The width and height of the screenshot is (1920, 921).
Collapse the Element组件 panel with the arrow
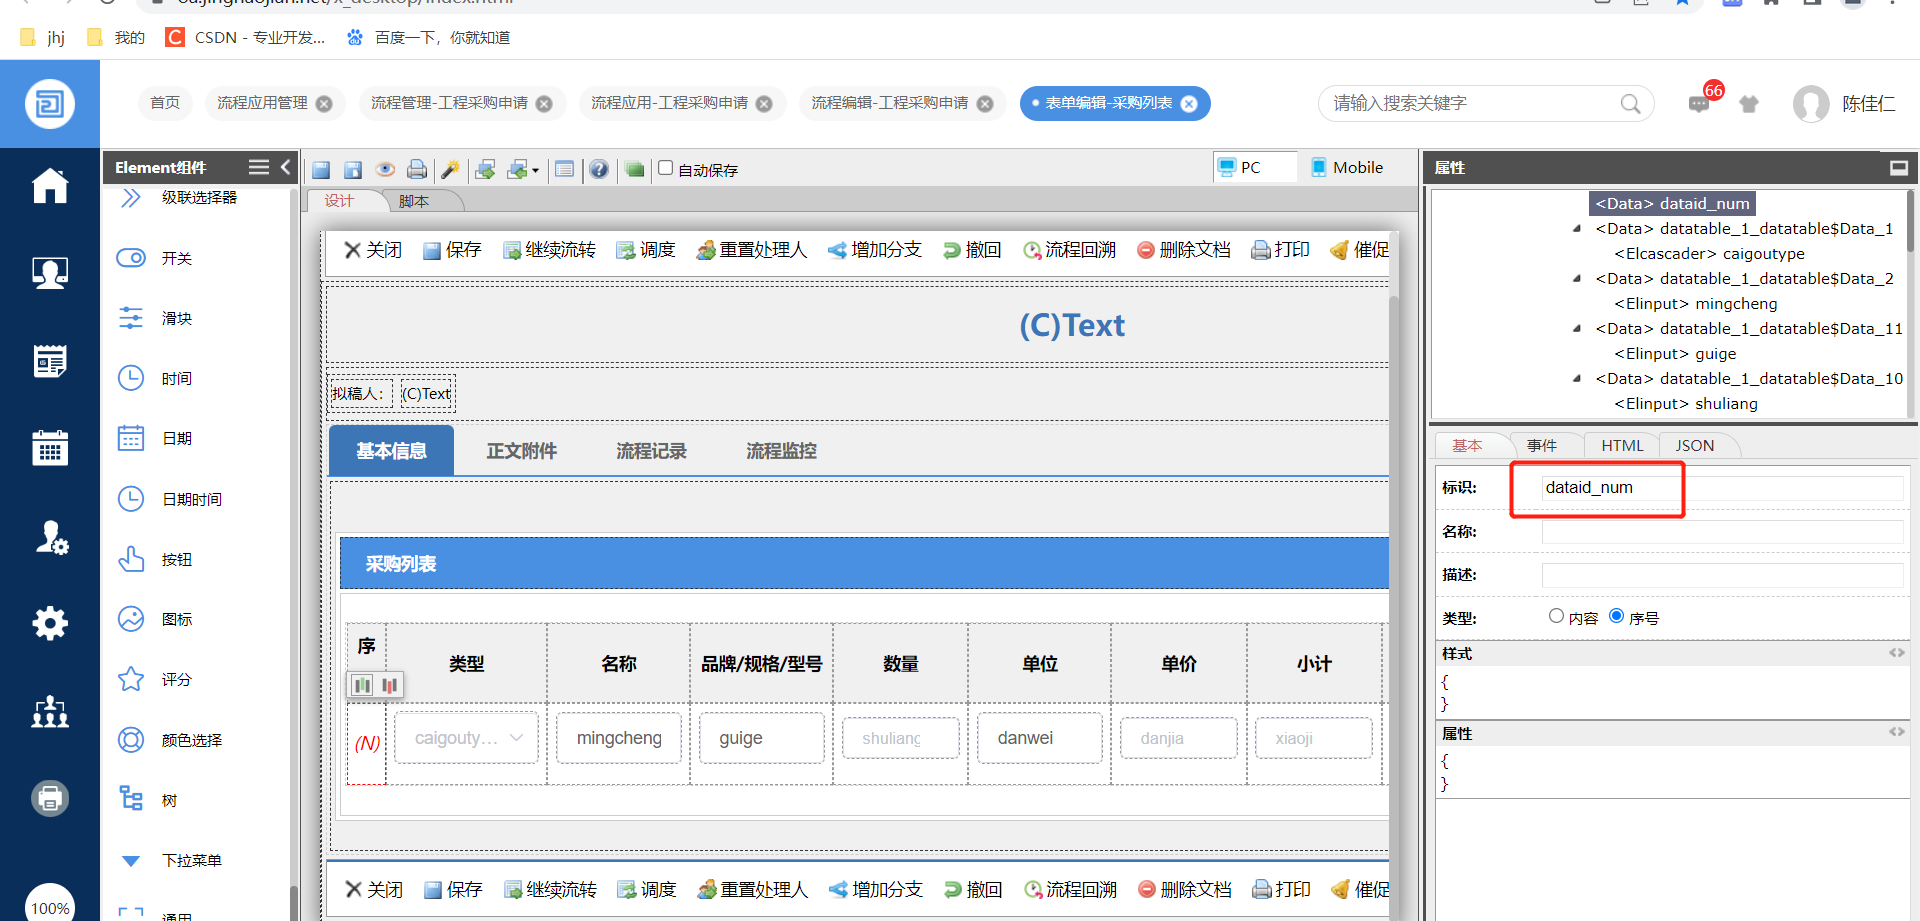click(x=286, y=167)
